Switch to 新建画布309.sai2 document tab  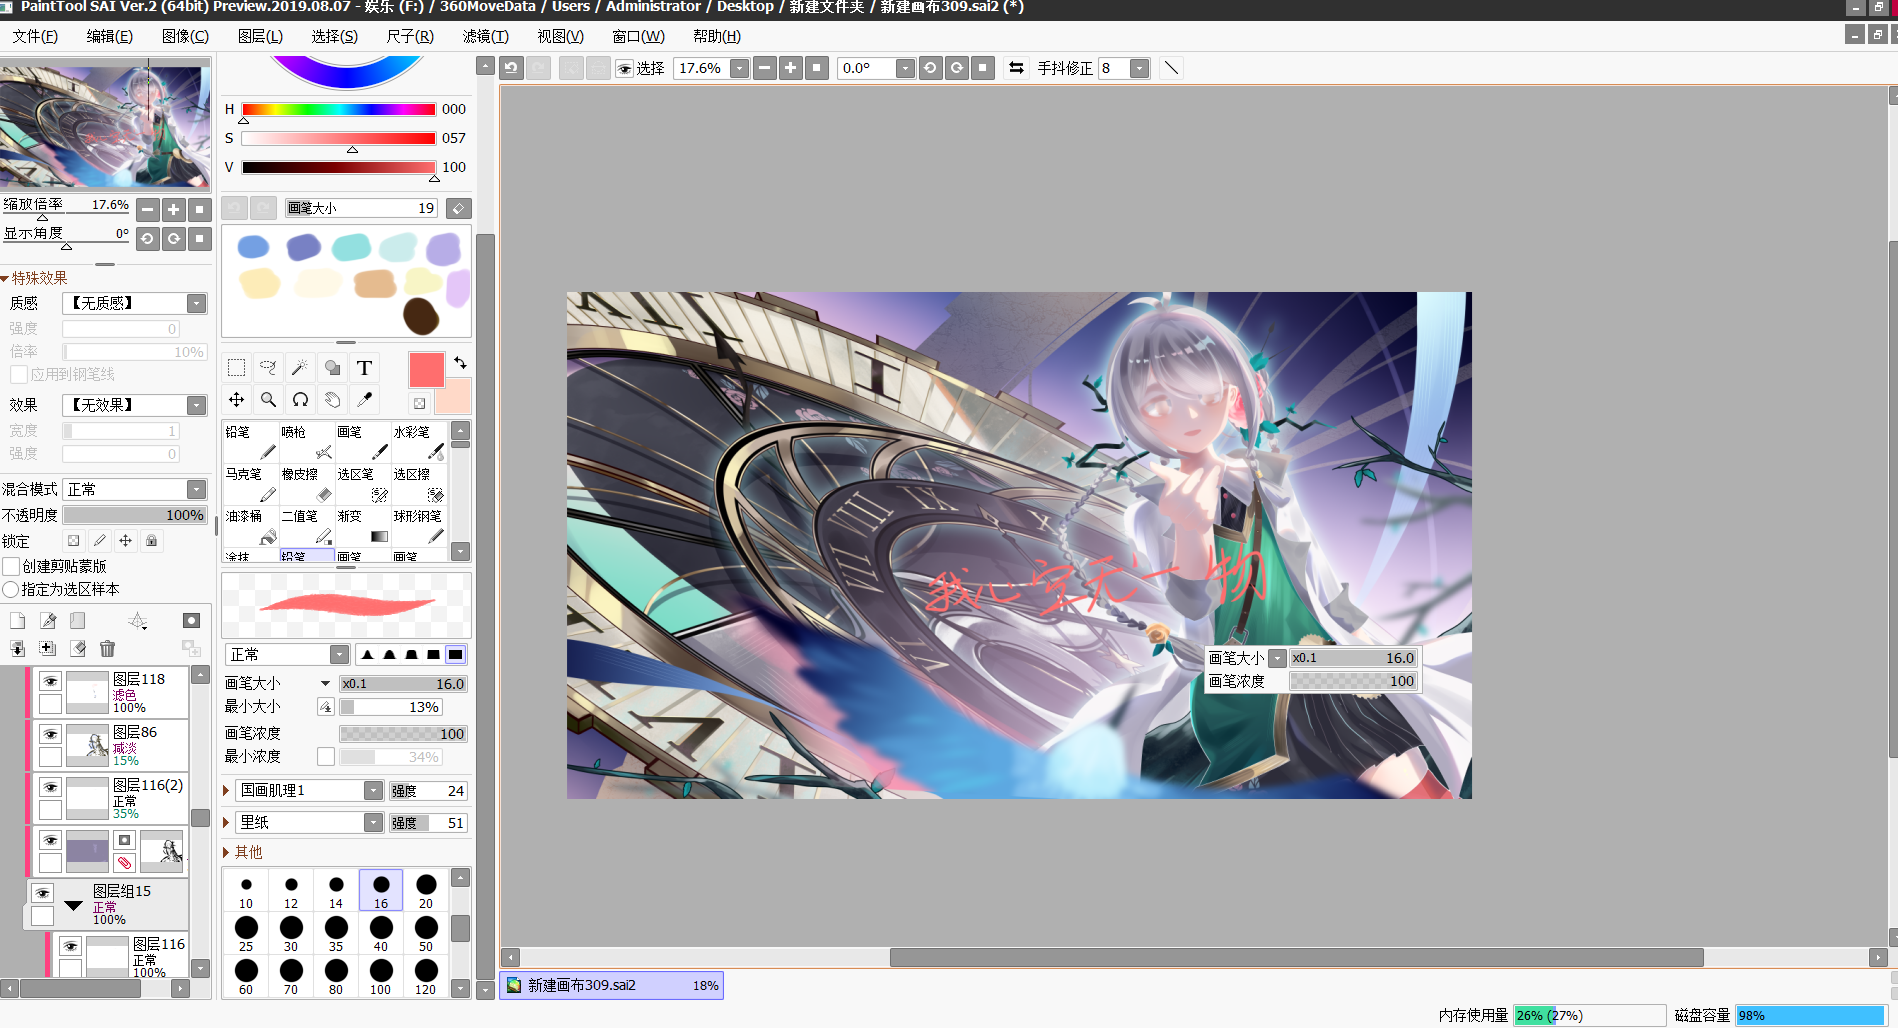pyautogui.click(x=612, y=985)
